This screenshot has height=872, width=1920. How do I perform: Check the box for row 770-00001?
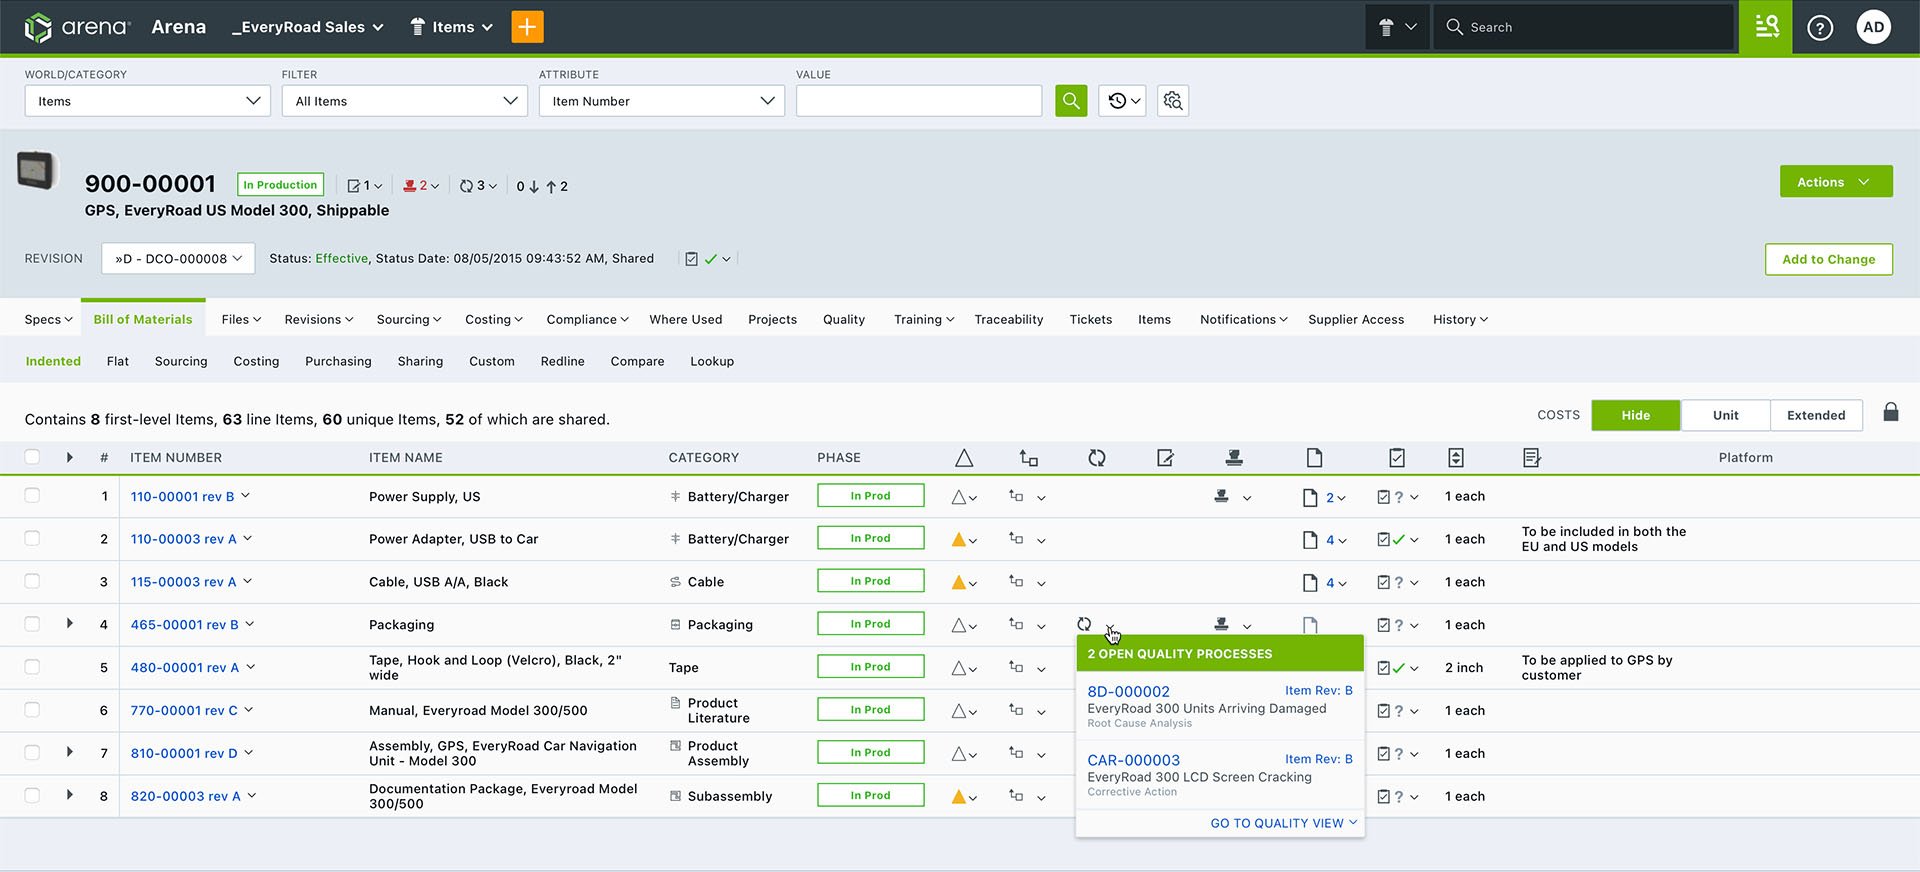32,710
